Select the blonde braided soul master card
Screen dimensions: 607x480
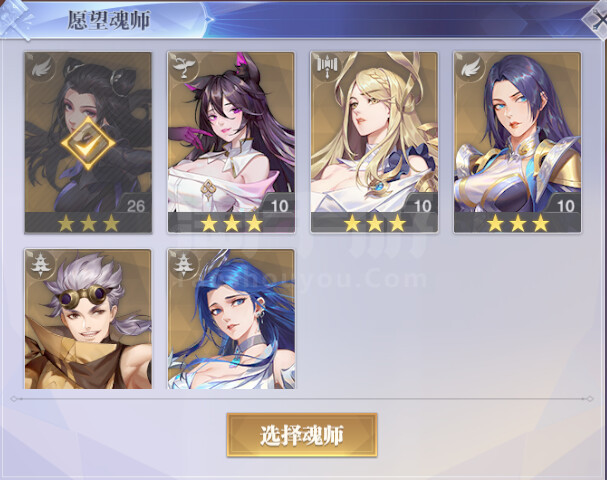(x=374, y=142)
